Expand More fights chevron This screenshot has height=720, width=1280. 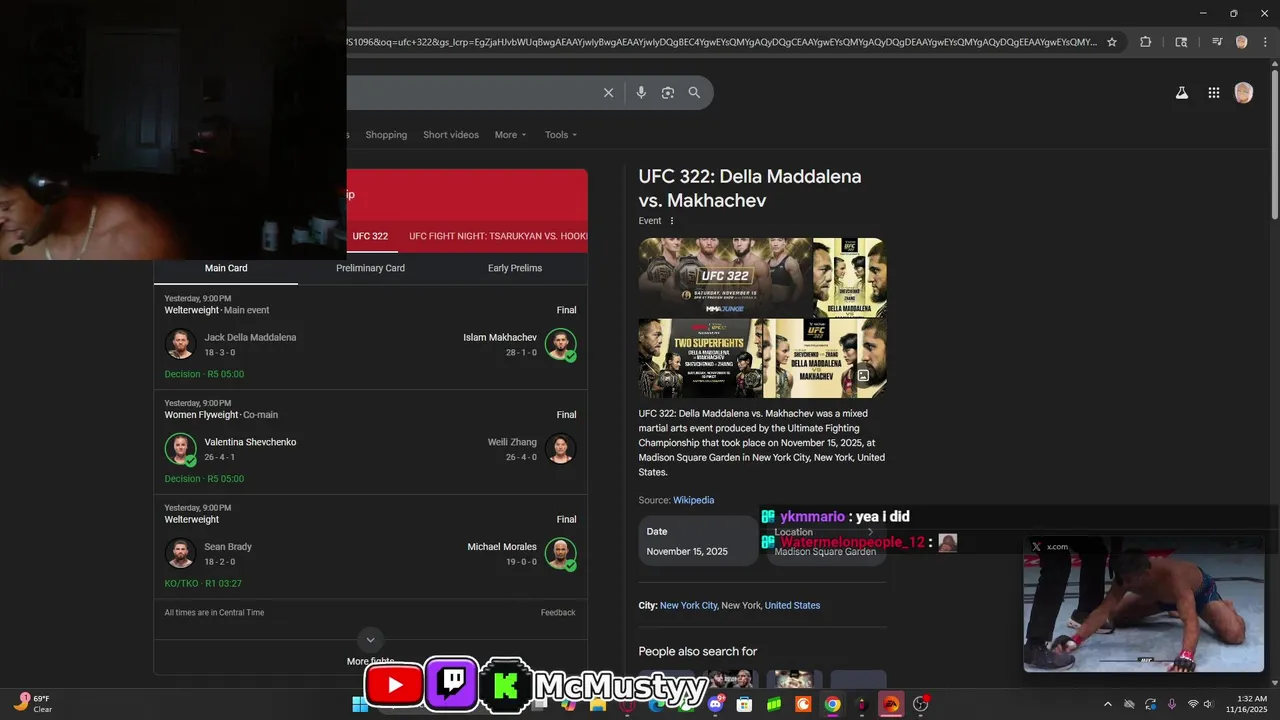370,640
